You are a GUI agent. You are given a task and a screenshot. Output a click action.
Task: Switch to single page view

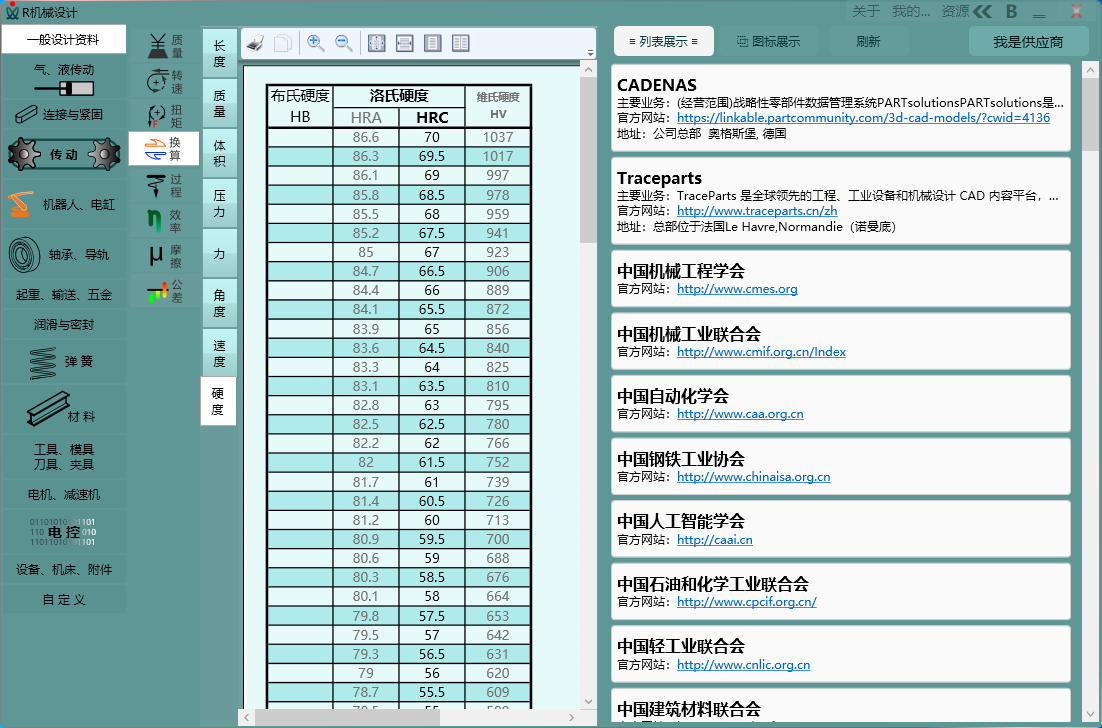[x=433, y=43]
